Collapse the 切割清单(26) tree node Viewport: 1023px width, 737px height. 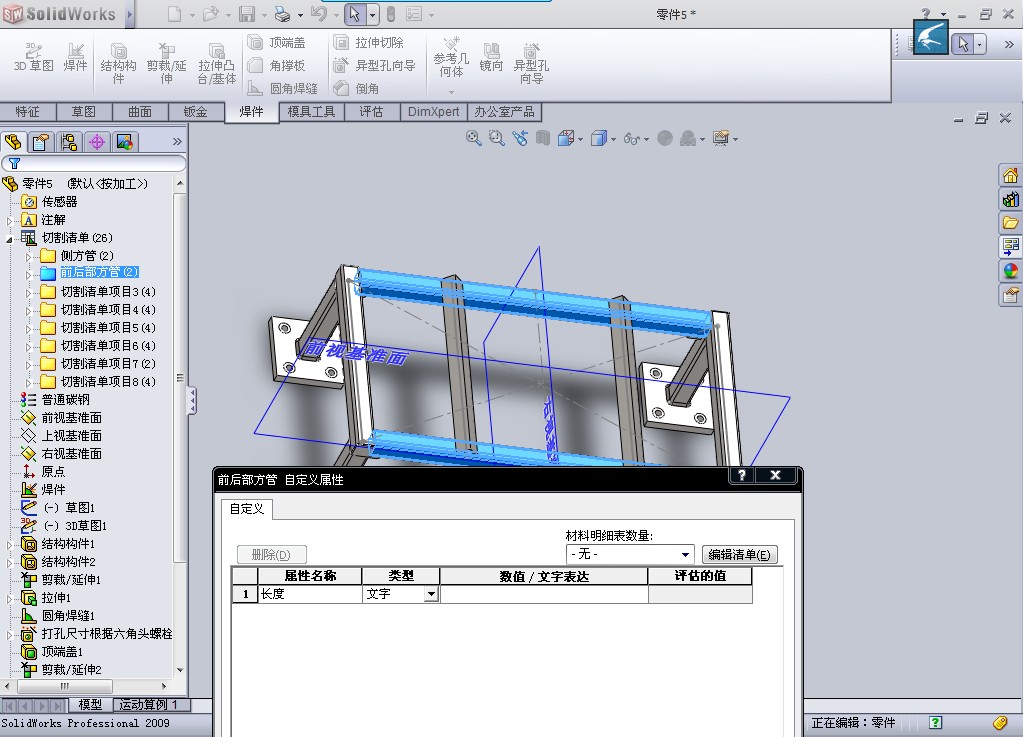[x=9, y=239]
